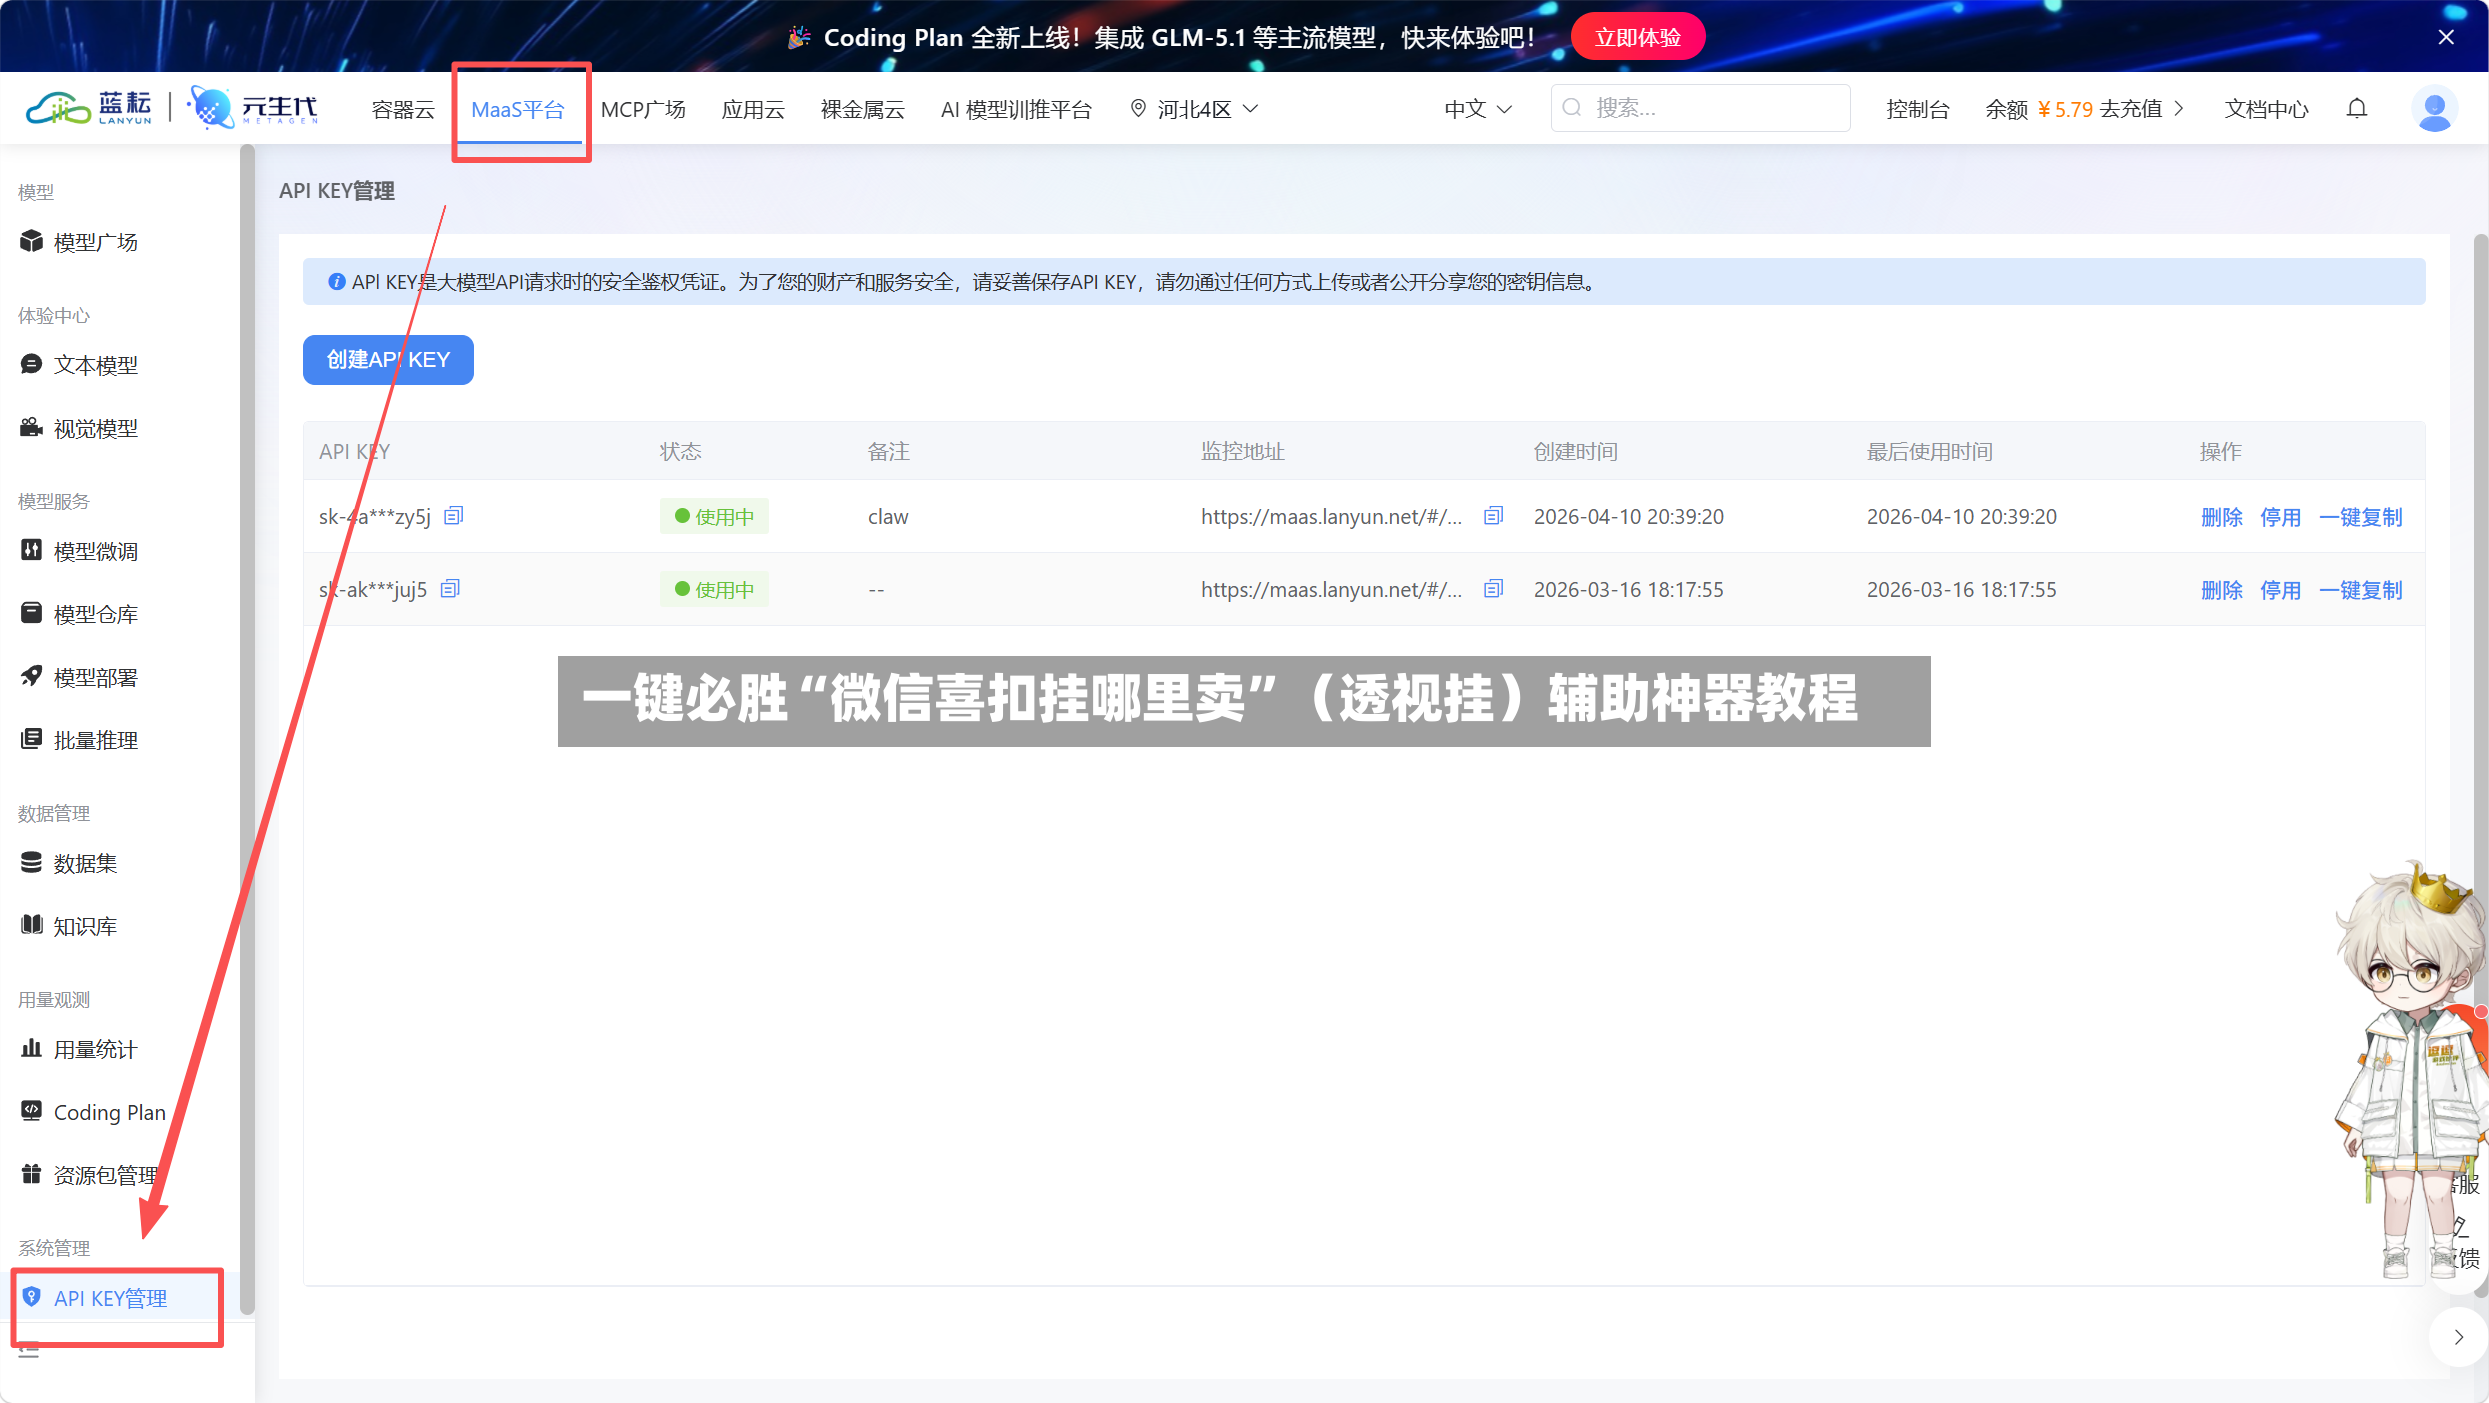The image size is (2489, 1403).
Task: Collapse the sidebar using the bottom toggle icon
Action: pyautogui.click(x=29, y=1350)
